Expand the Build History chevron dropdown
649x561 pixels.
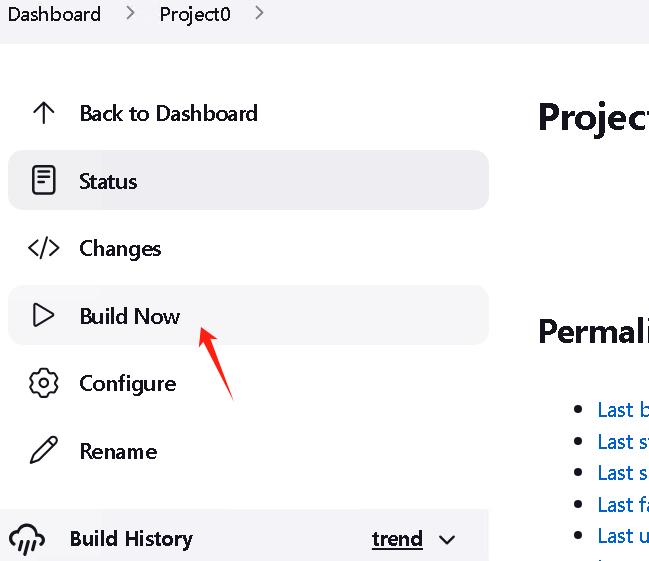tap(447, 539)
